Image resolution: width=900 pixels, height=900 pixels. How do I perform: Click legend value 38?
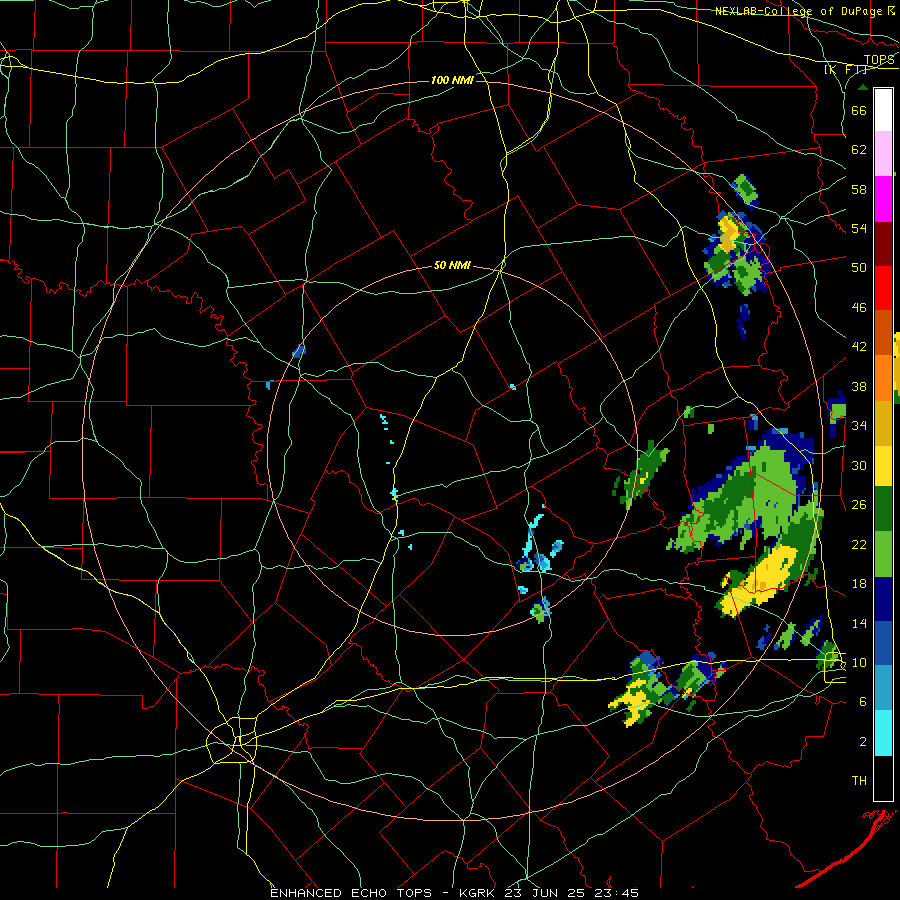(x=859, y=386)
